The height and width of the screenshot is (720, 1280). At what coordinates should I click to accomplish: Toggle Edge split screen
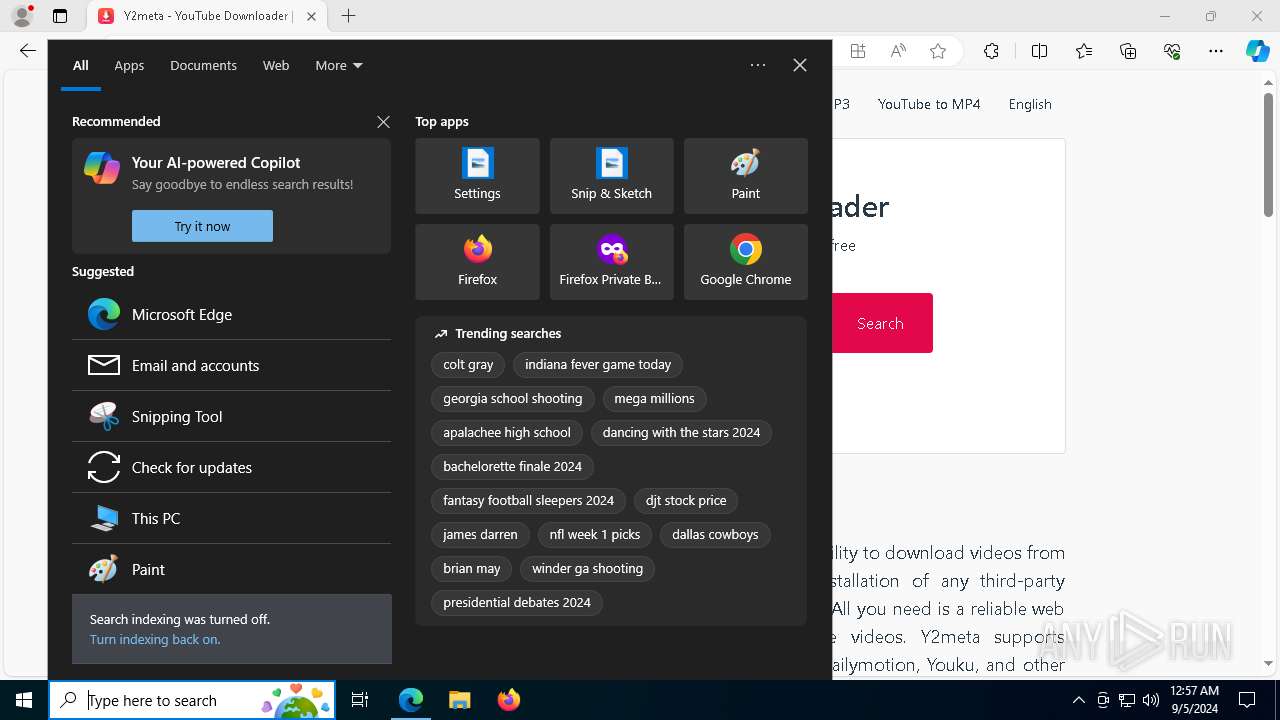[x=1039, y=51]
